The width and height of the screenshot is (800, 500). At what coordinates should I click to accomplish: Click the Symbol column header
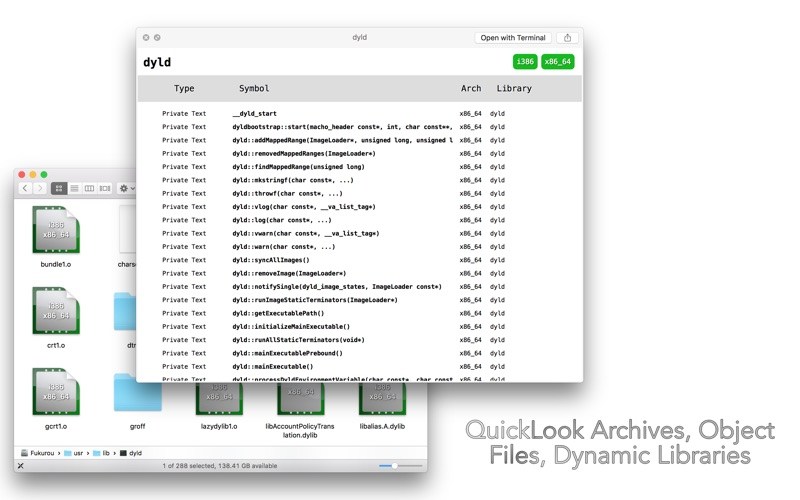(254, 88)
